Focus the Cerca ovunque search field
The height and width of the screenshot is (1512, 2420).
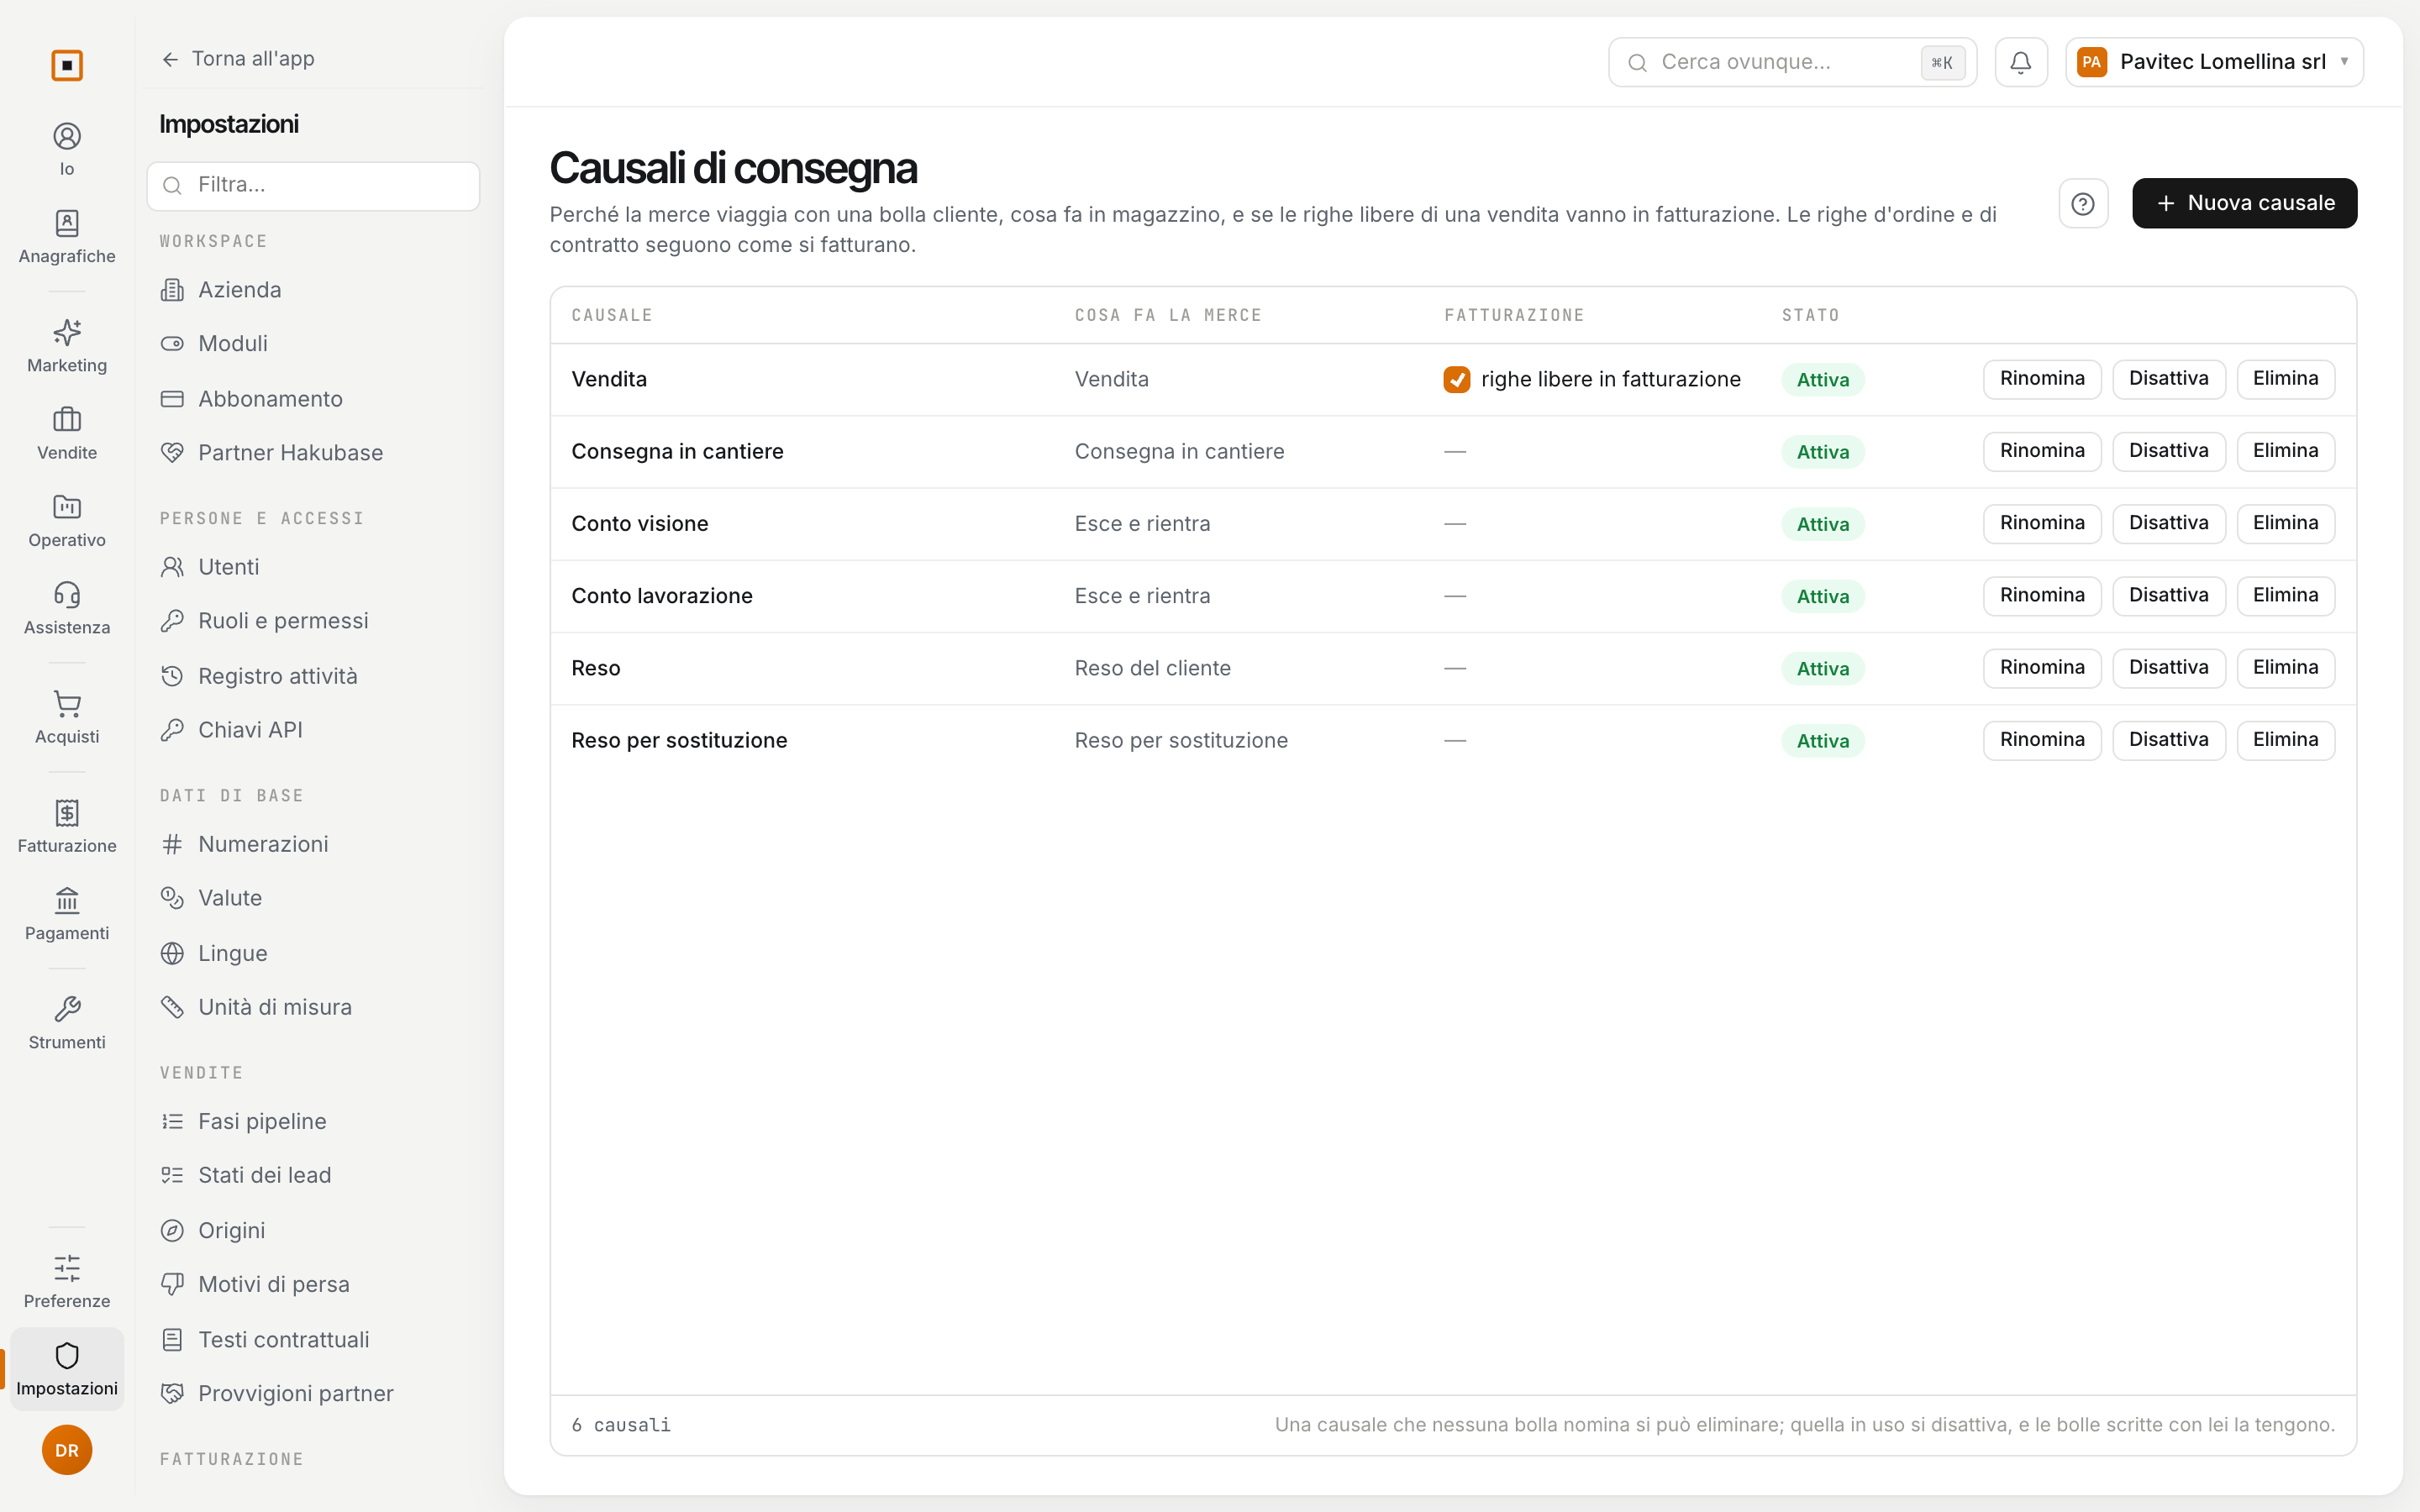[x=1792, y=62]
